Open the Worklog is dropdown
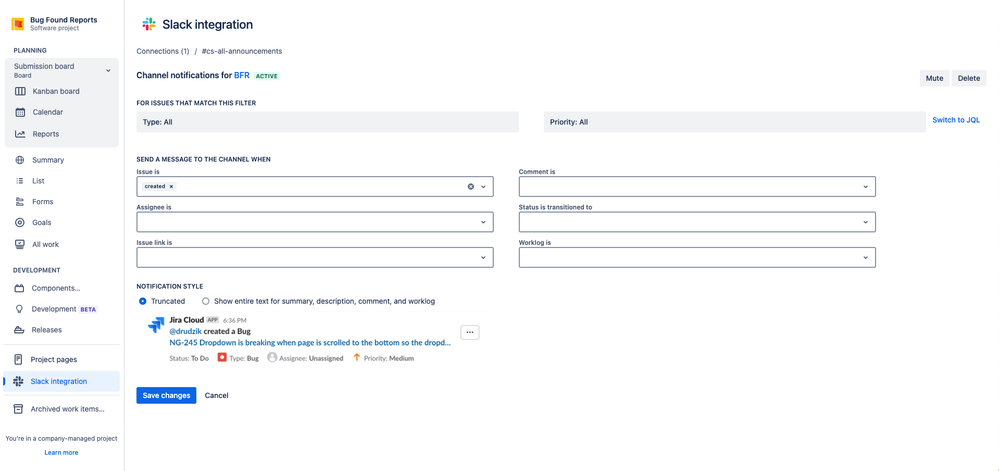This screenshot has width=999, height=471. (x=697, y=257)
